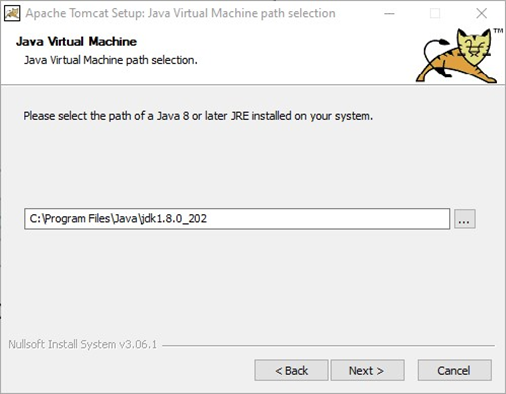
Task: Close the Apache Tomcat Setup window
Action: pos(481,13)
